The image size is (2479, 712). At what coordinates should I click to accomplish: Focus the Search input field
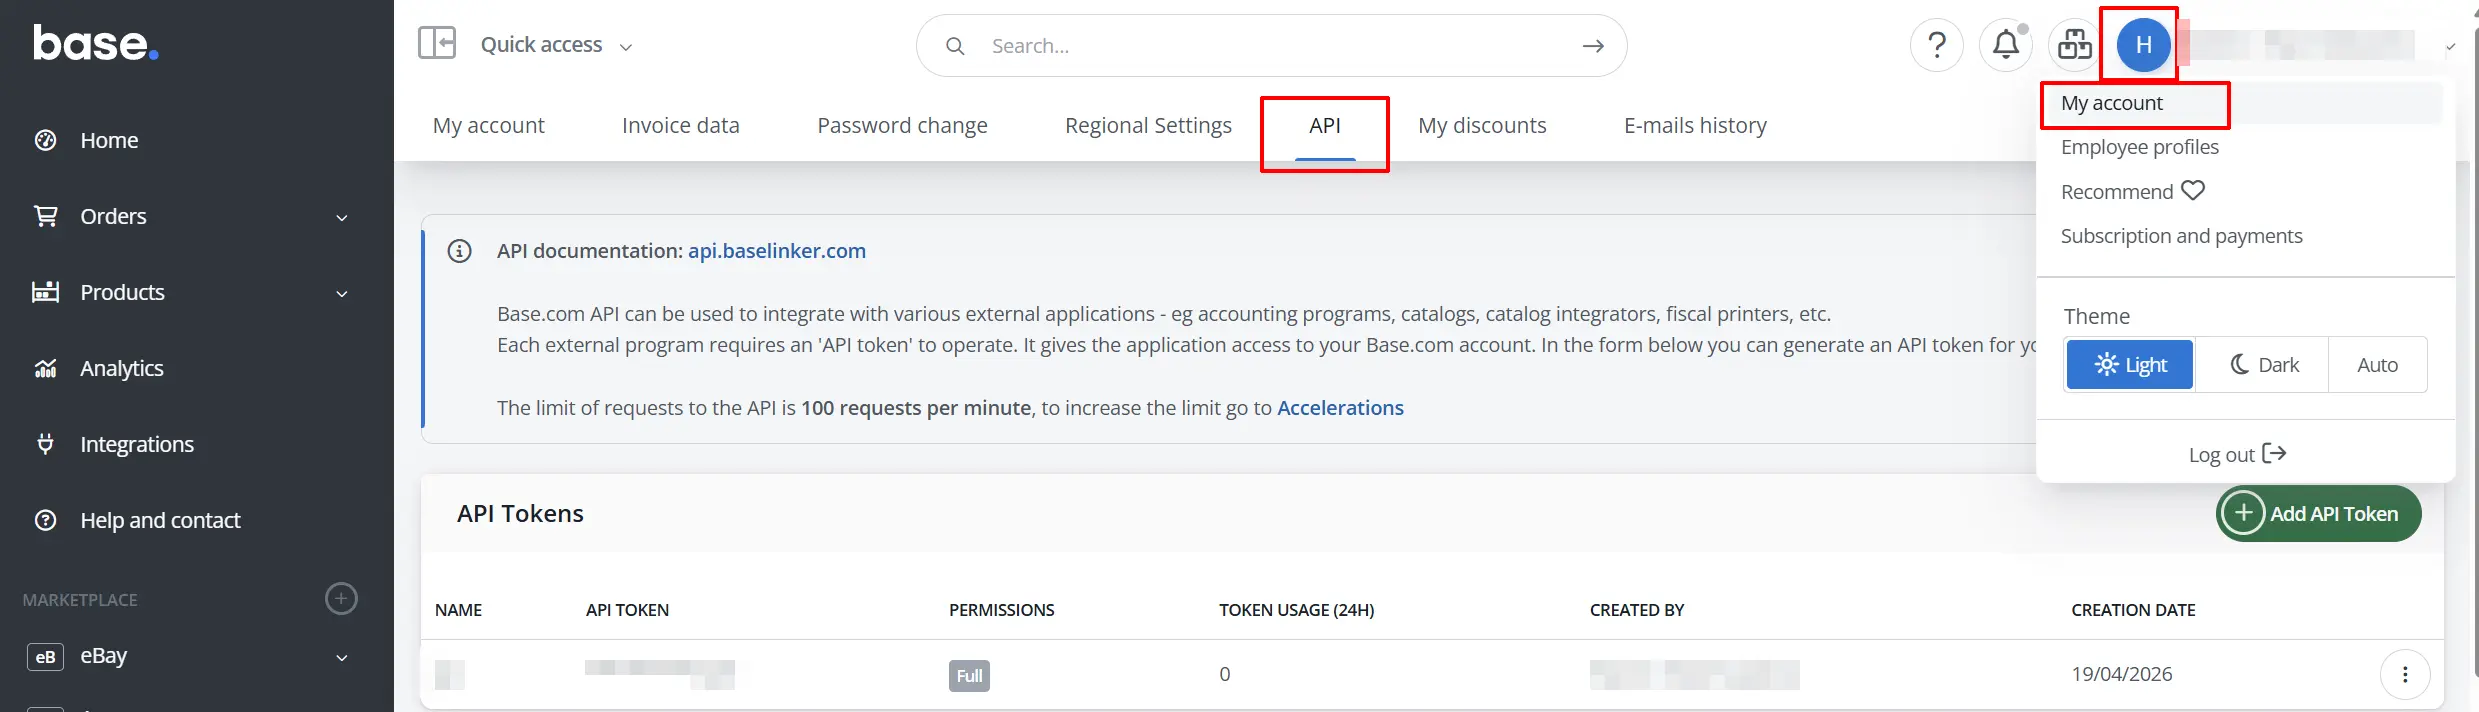point(1270,46)
